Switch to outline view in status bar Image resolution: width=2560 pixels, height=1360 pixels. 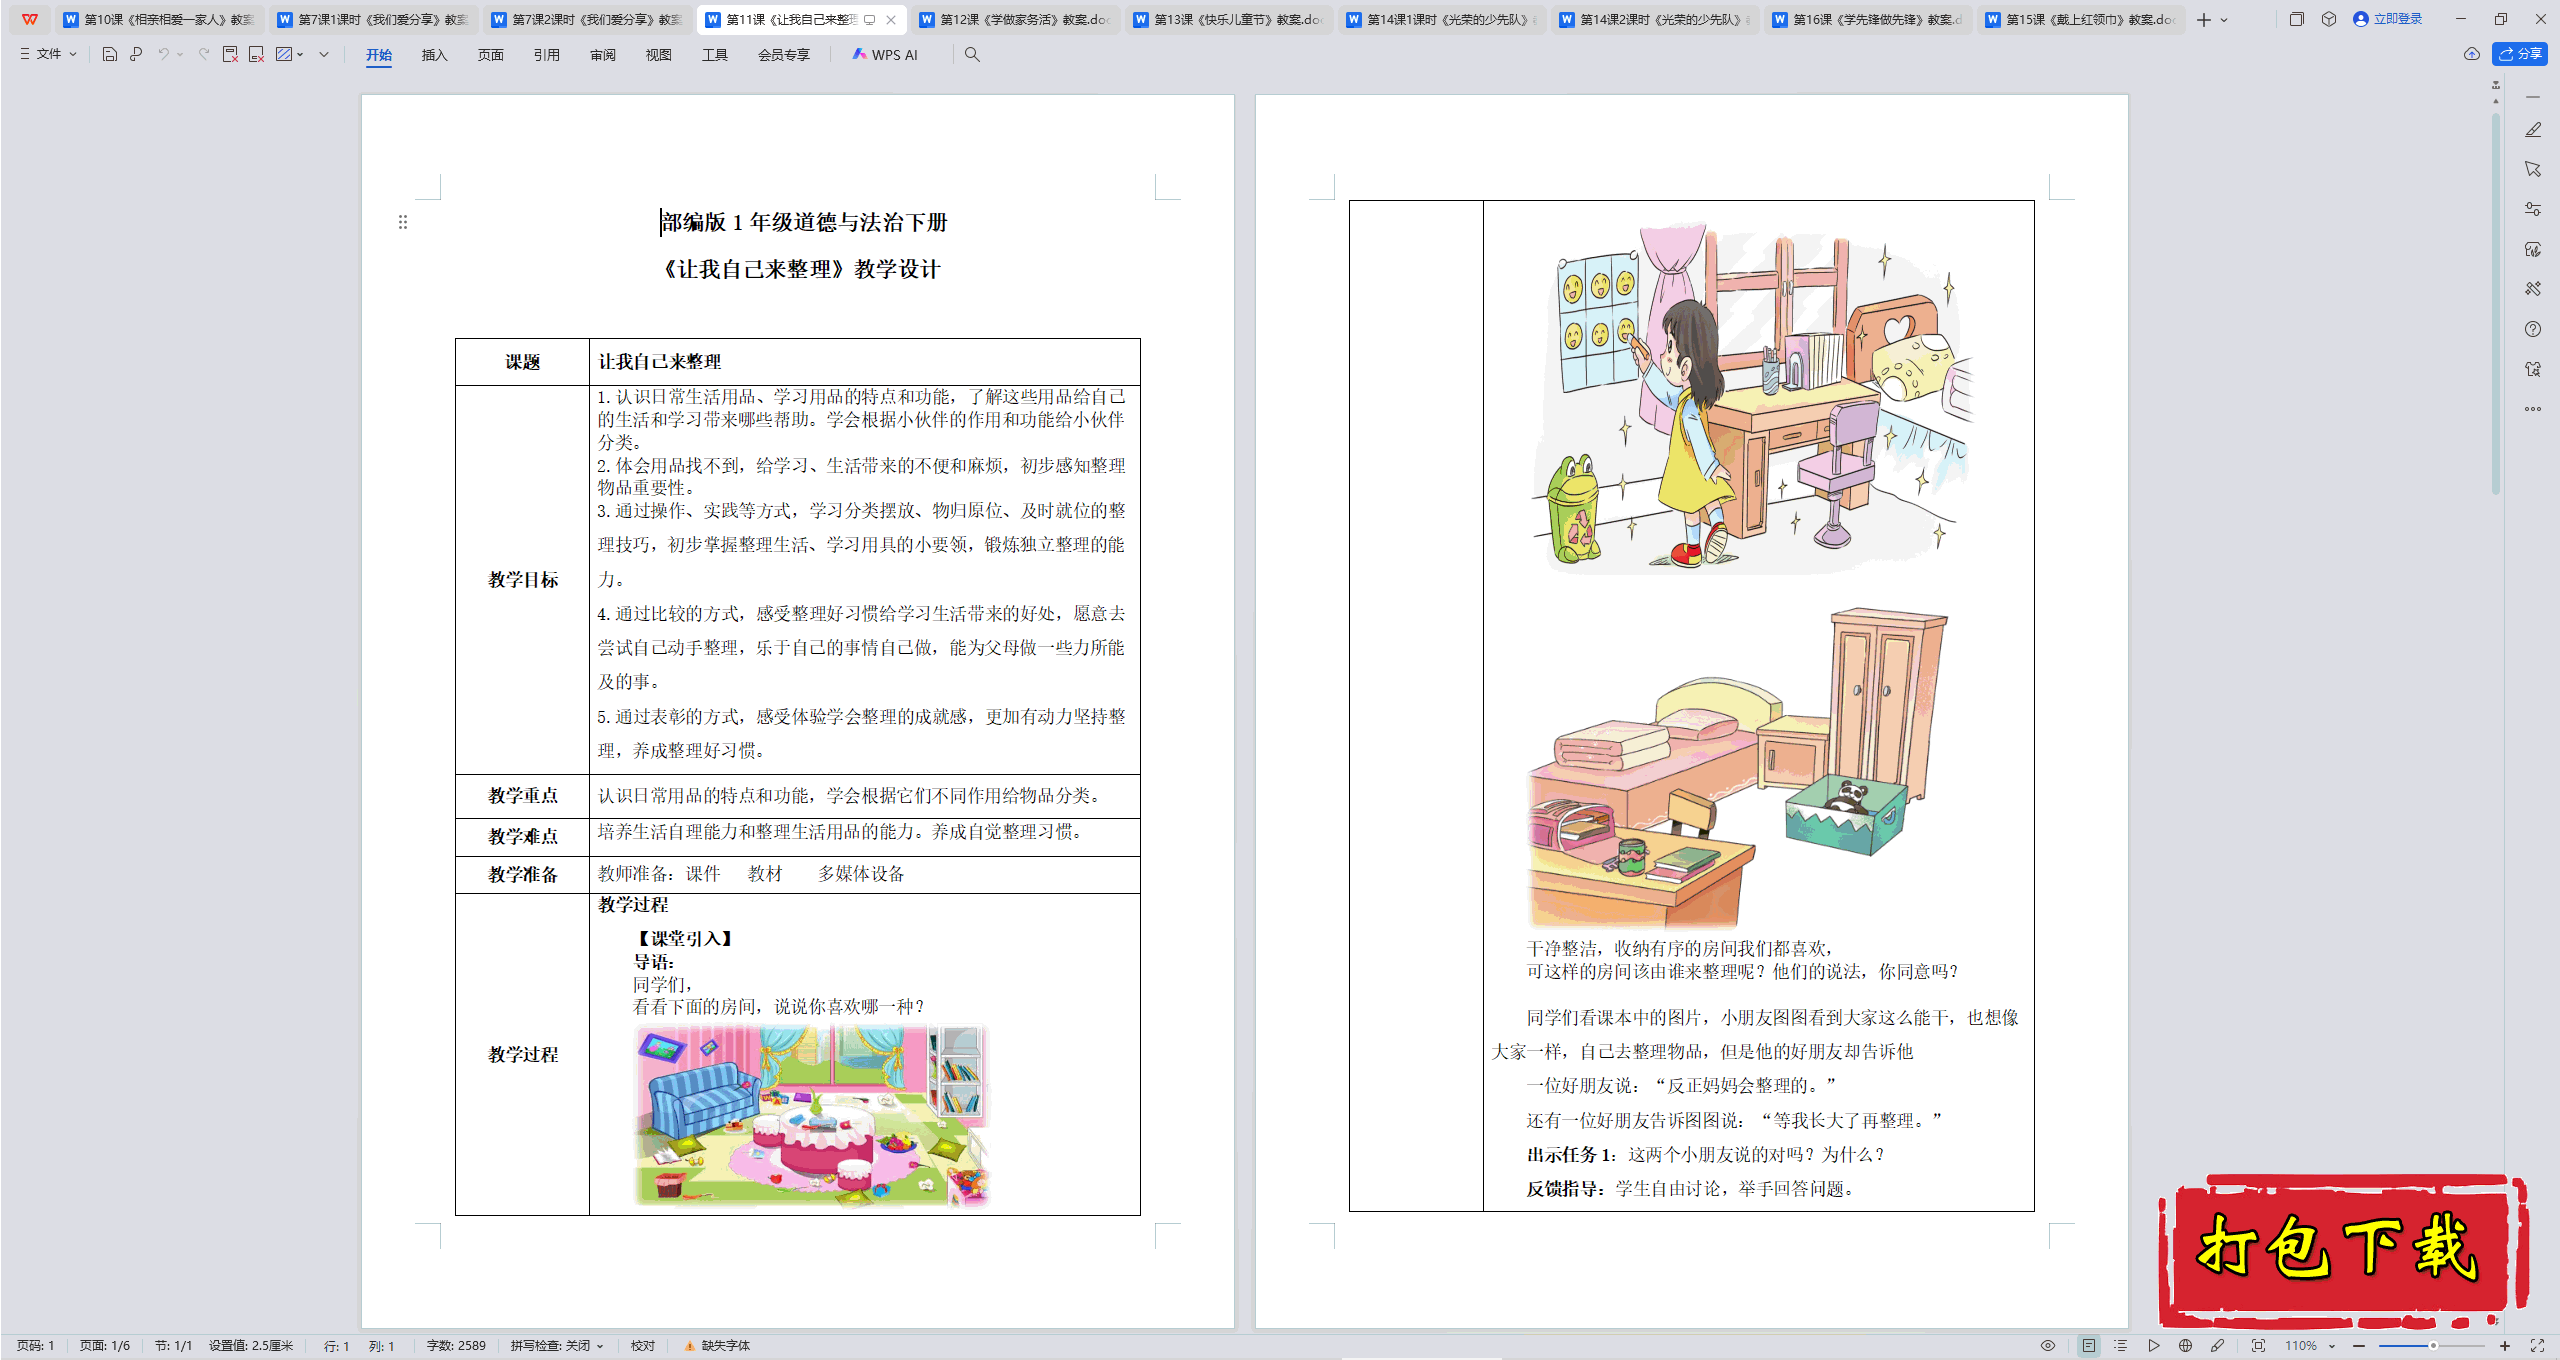pos(2120,1346)
